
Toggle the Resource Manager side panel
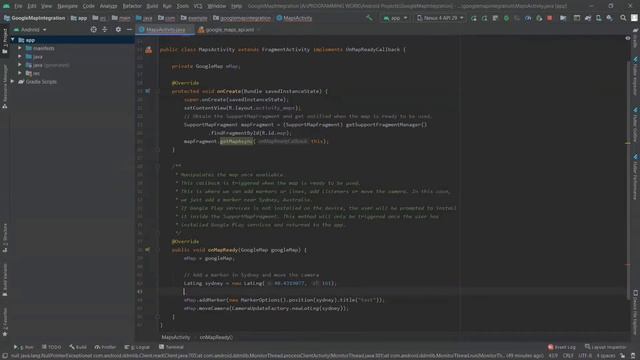point(5,87)
